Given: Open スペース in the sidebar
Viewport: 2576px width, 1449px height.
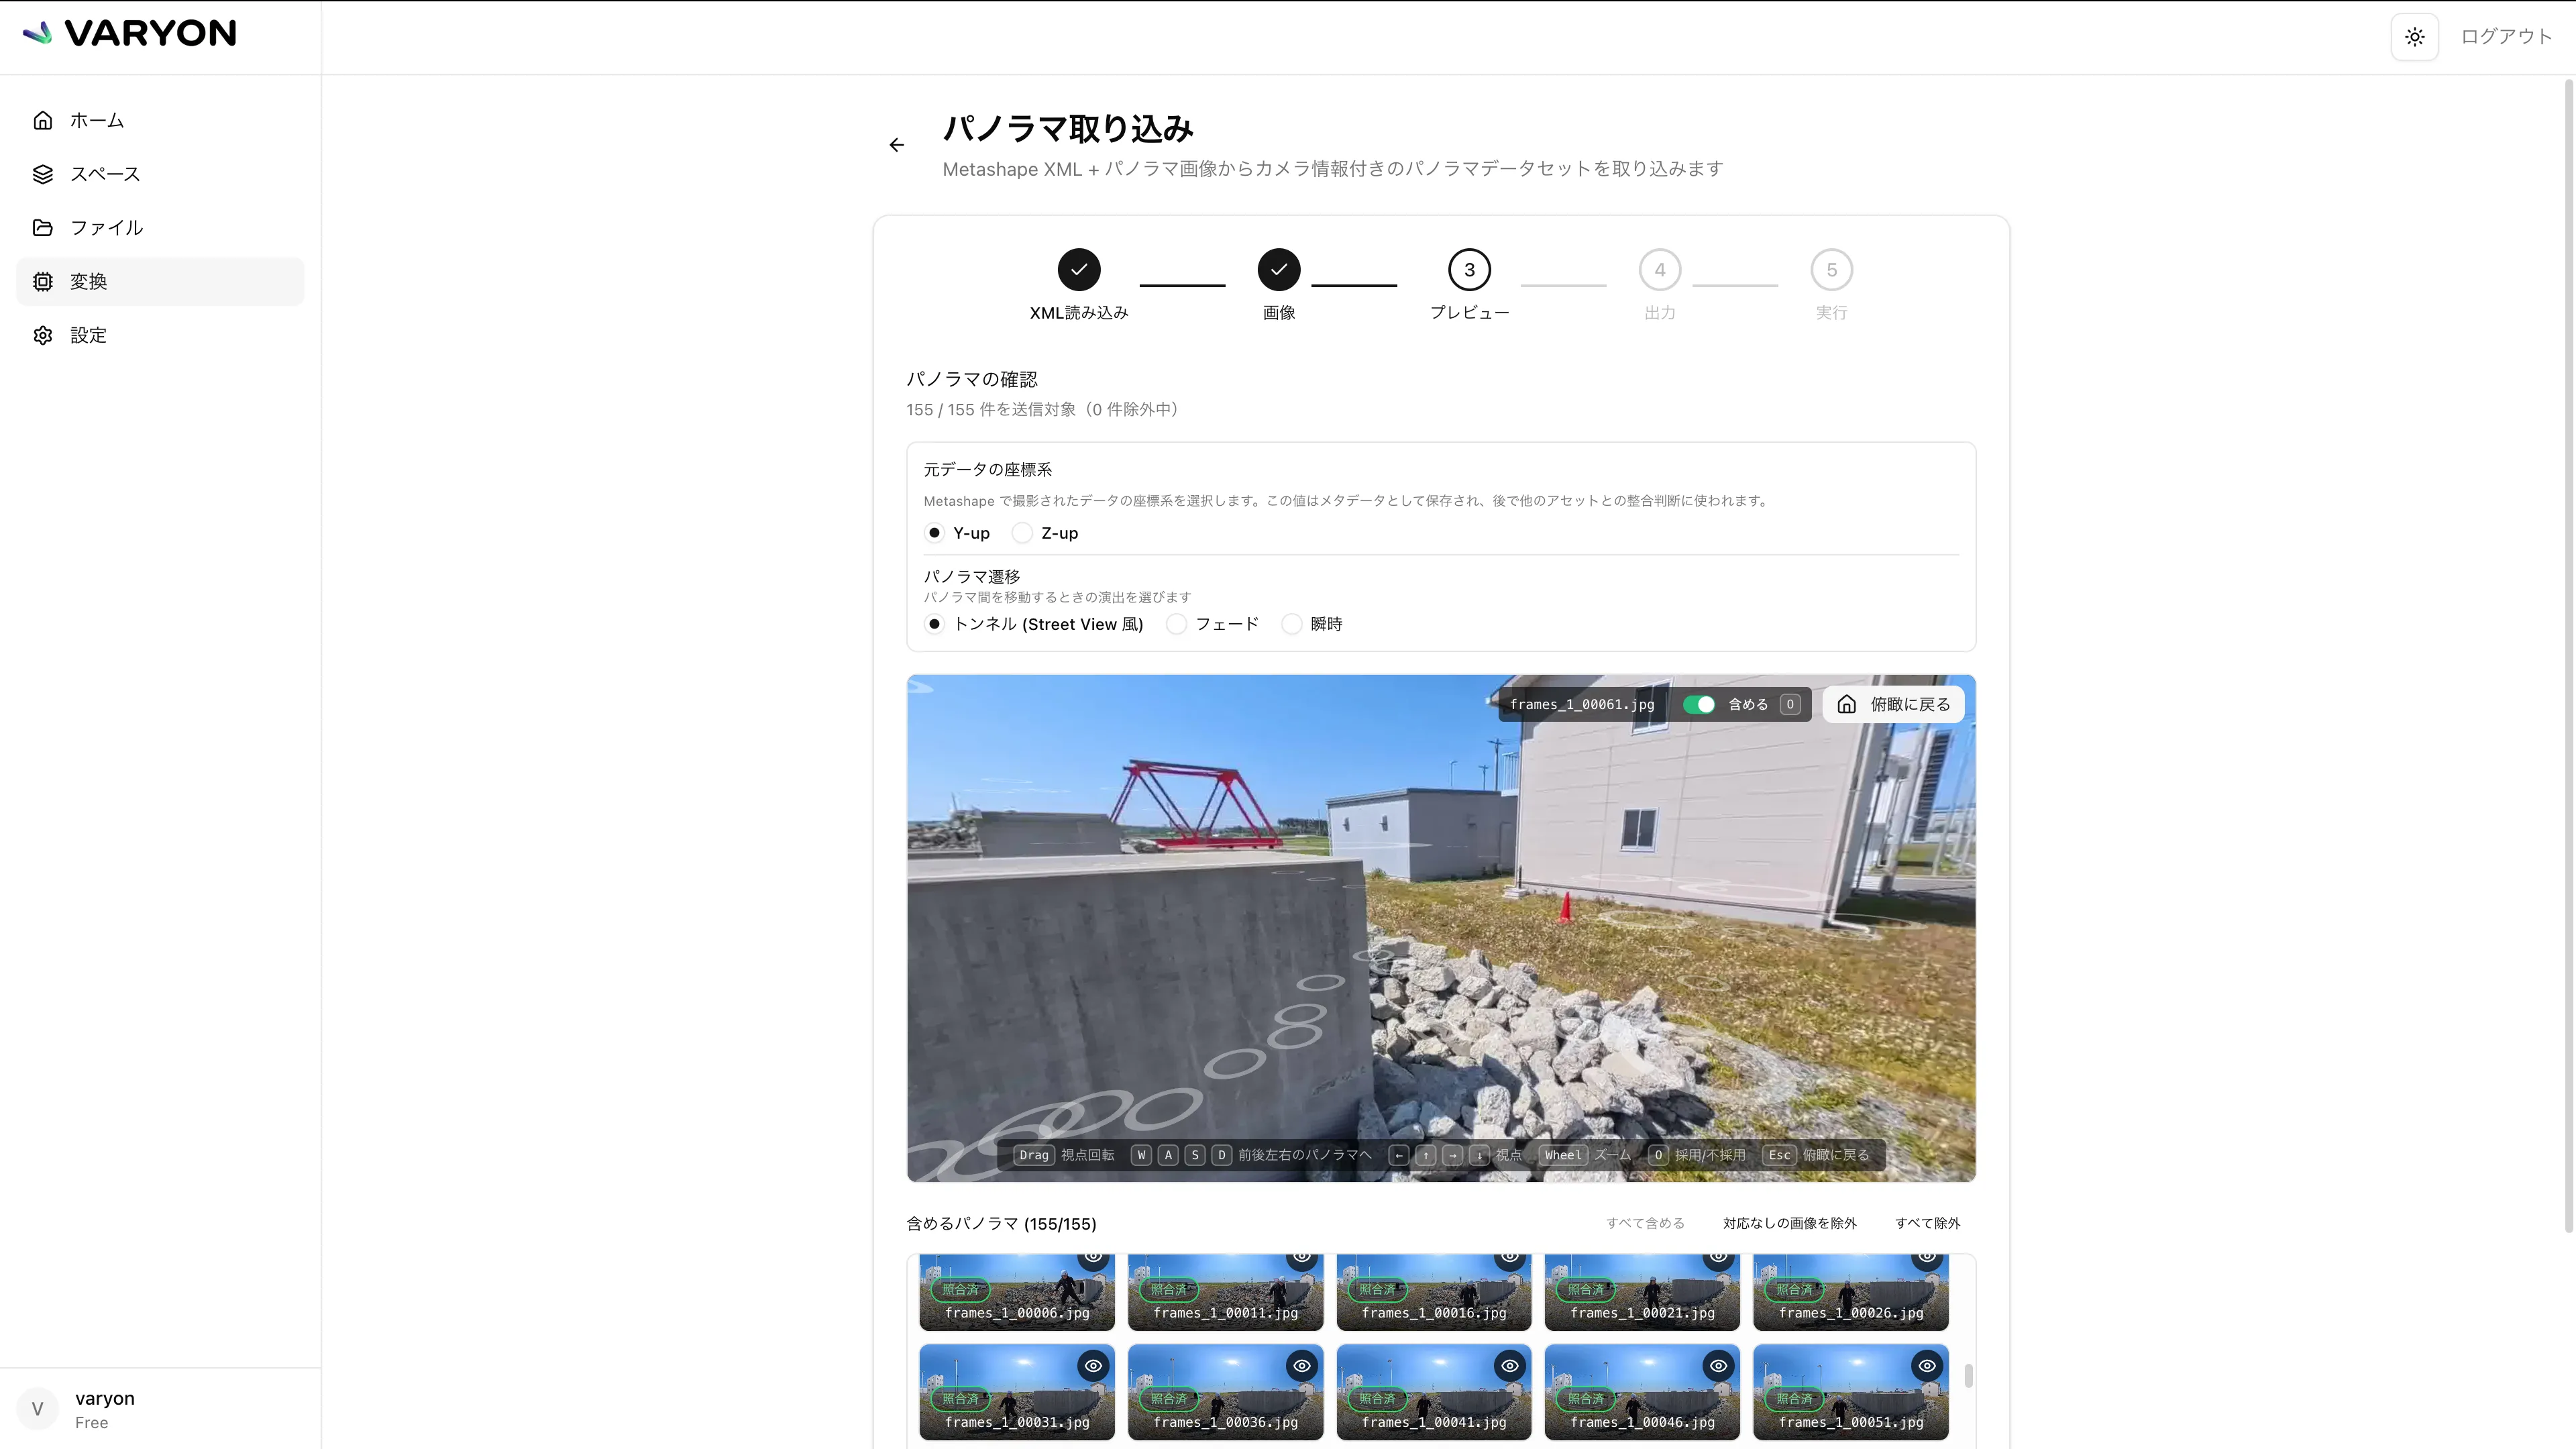Looking at the screenshot, I should click(160, 174).
